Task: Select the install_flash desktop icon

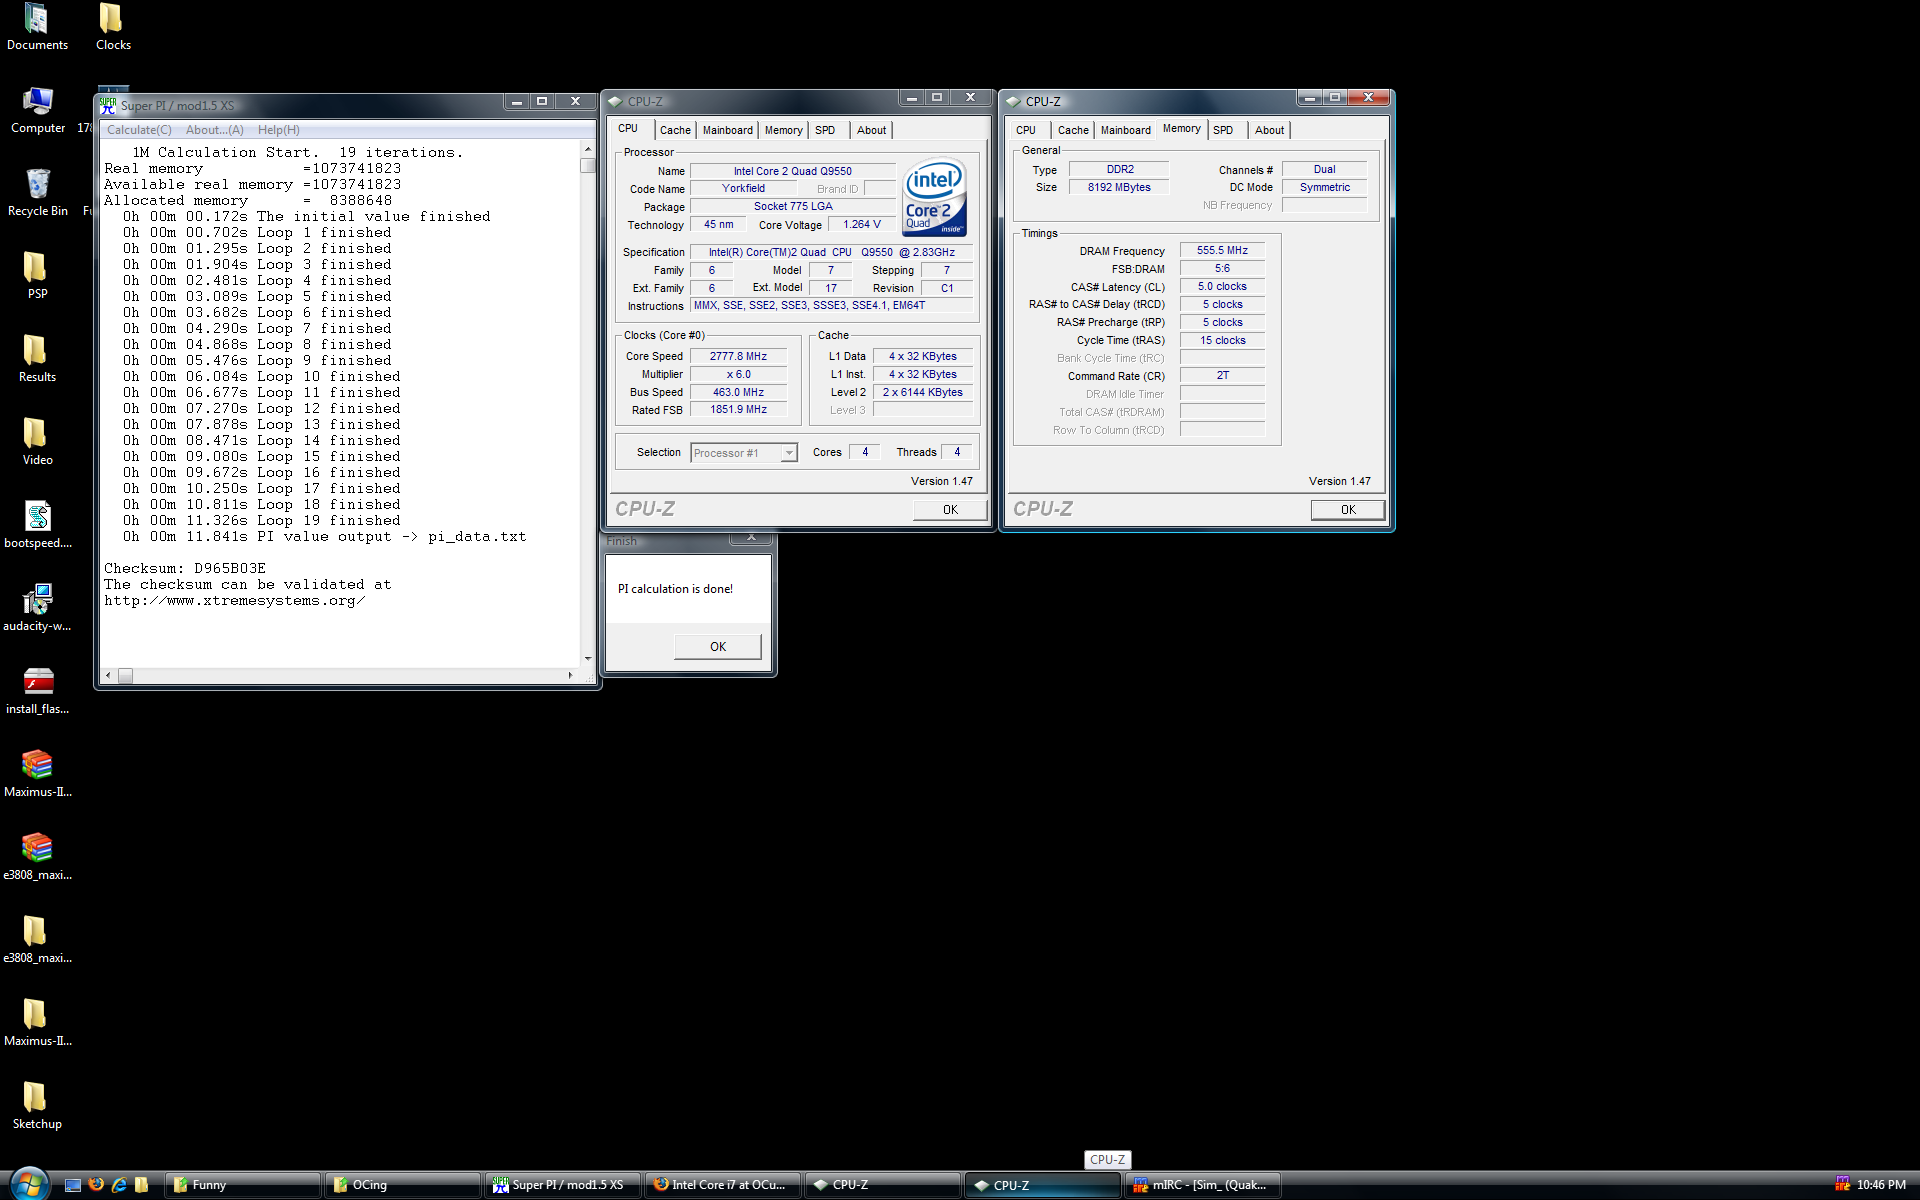Action: [x=37, y=691]
